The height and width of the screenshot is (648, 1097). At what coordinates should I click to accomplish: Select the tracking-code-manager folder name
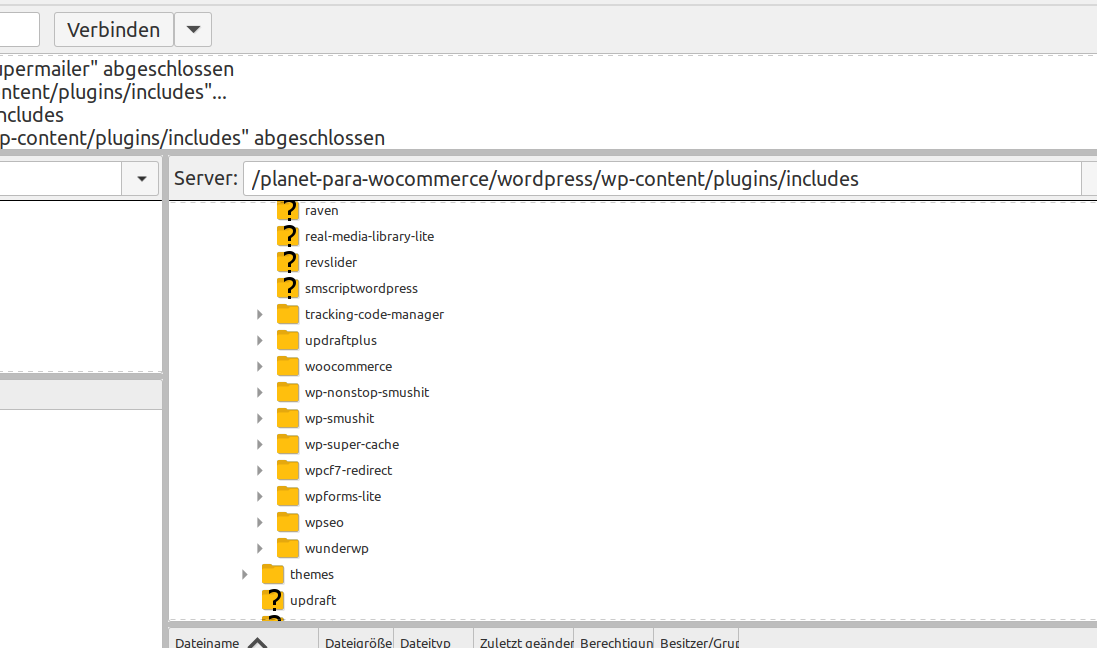[374, 314]
